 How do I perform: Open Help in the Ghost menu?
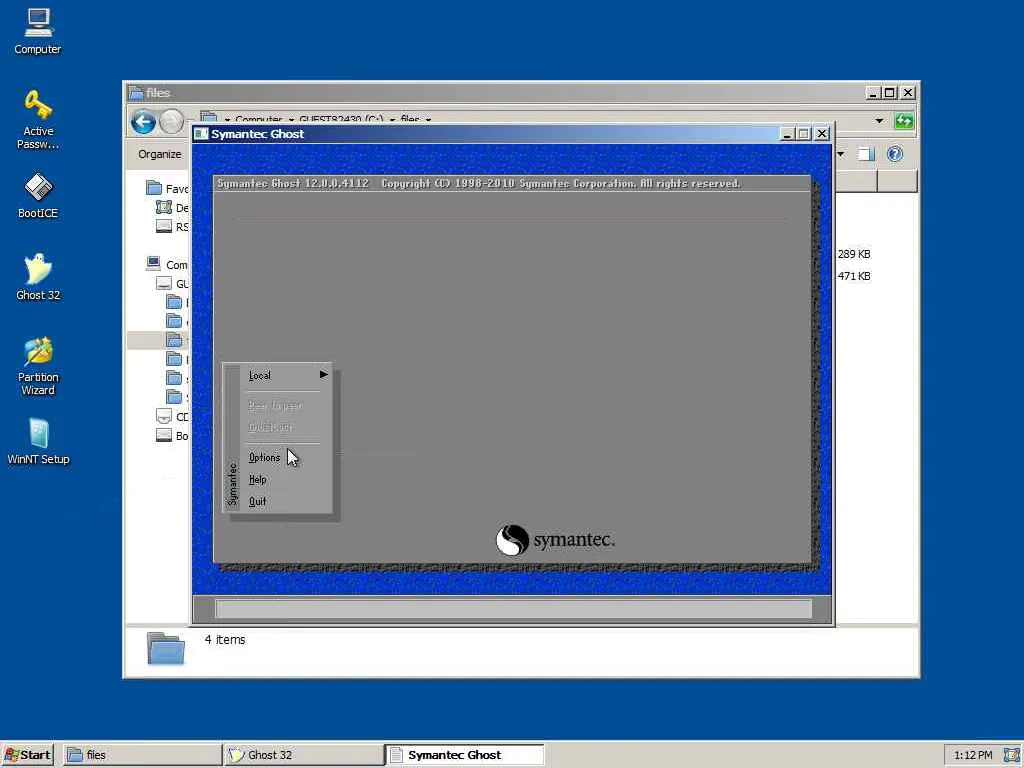point(257,479)
